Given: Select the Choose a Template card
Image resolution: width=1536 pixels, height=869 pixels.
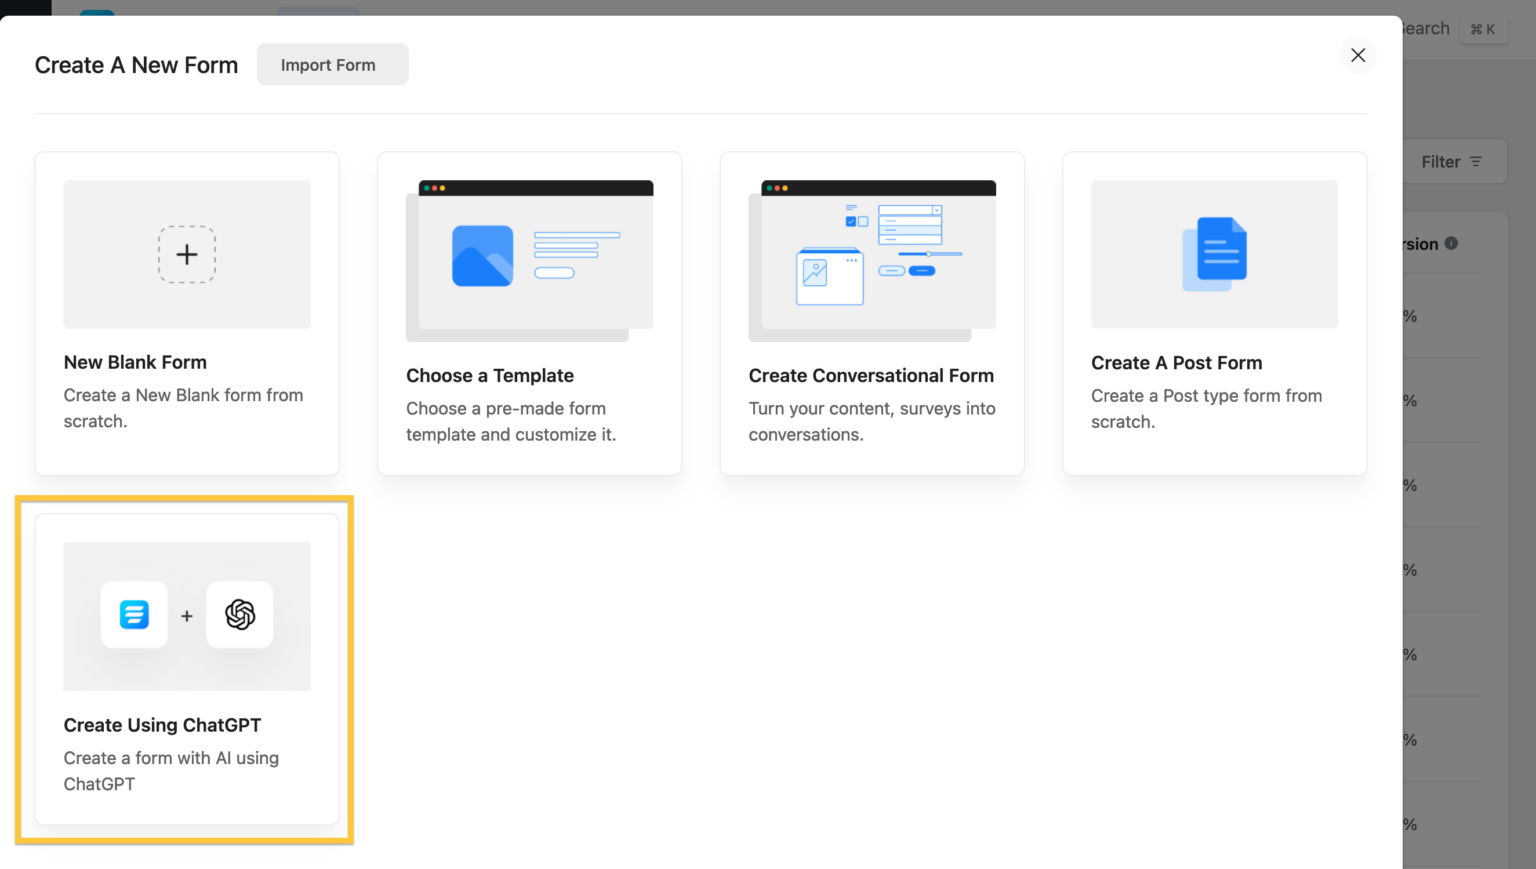Looking at the screenshot, I should pyautogui.click(x=529, y=313).
